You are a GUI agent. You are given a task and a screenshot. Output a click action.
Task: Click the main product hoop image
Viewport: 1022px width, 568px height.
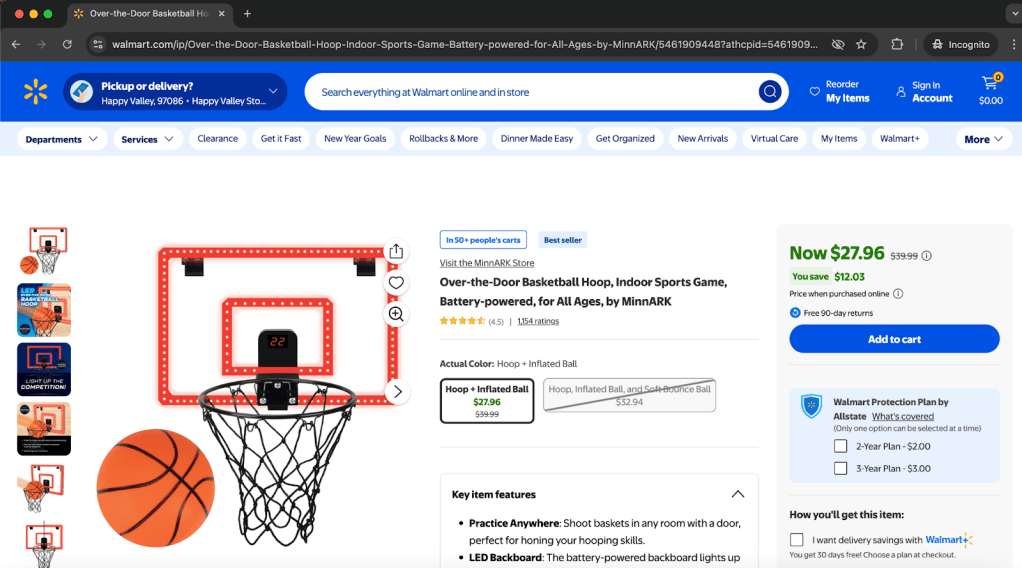coord(254,395)
